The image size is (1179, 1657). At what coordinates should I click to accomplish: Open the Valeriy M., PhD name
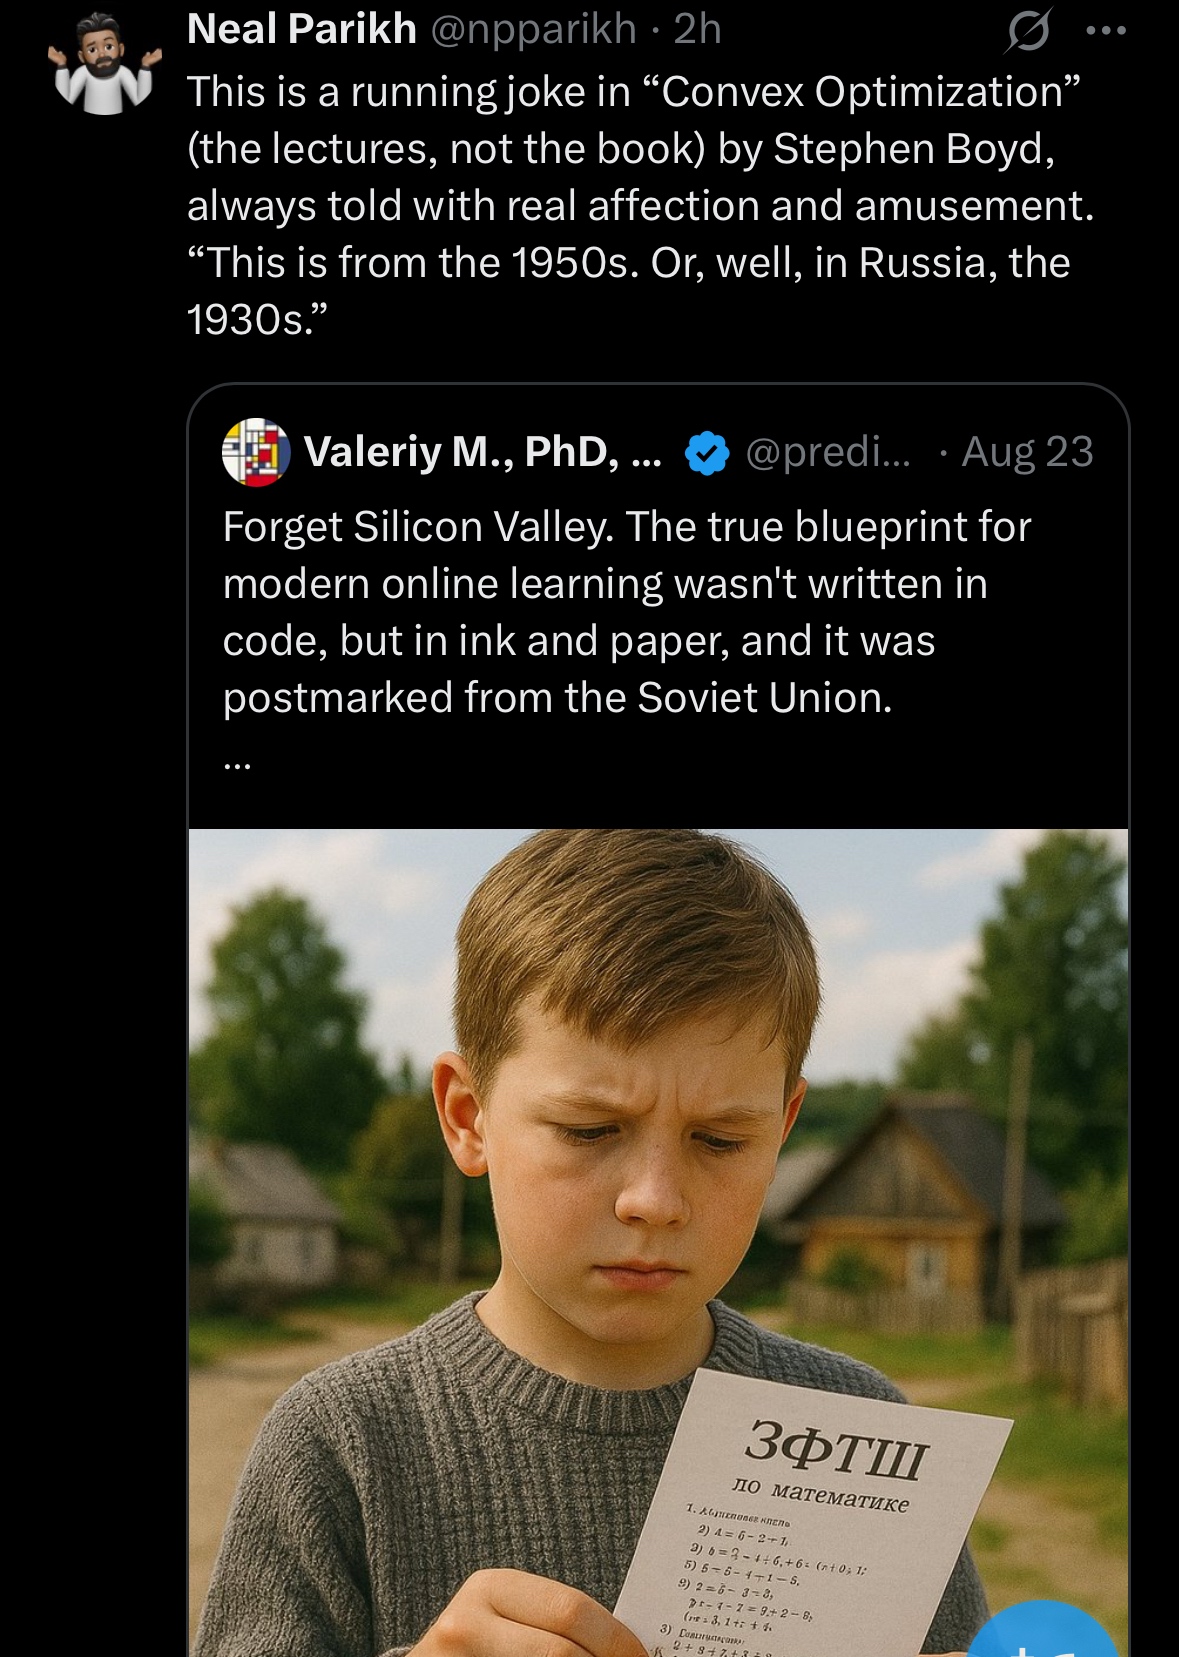482,452
